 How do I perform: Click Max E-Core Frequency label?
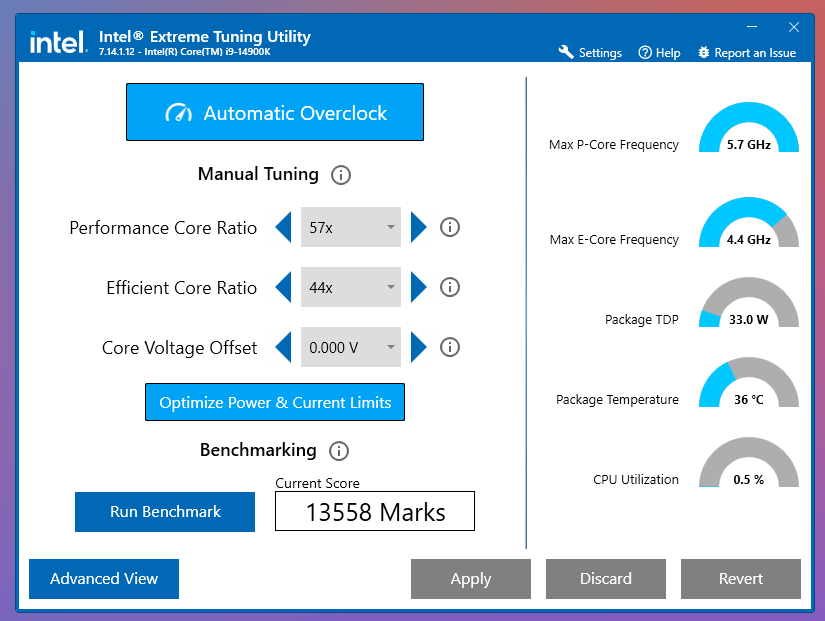615,240
